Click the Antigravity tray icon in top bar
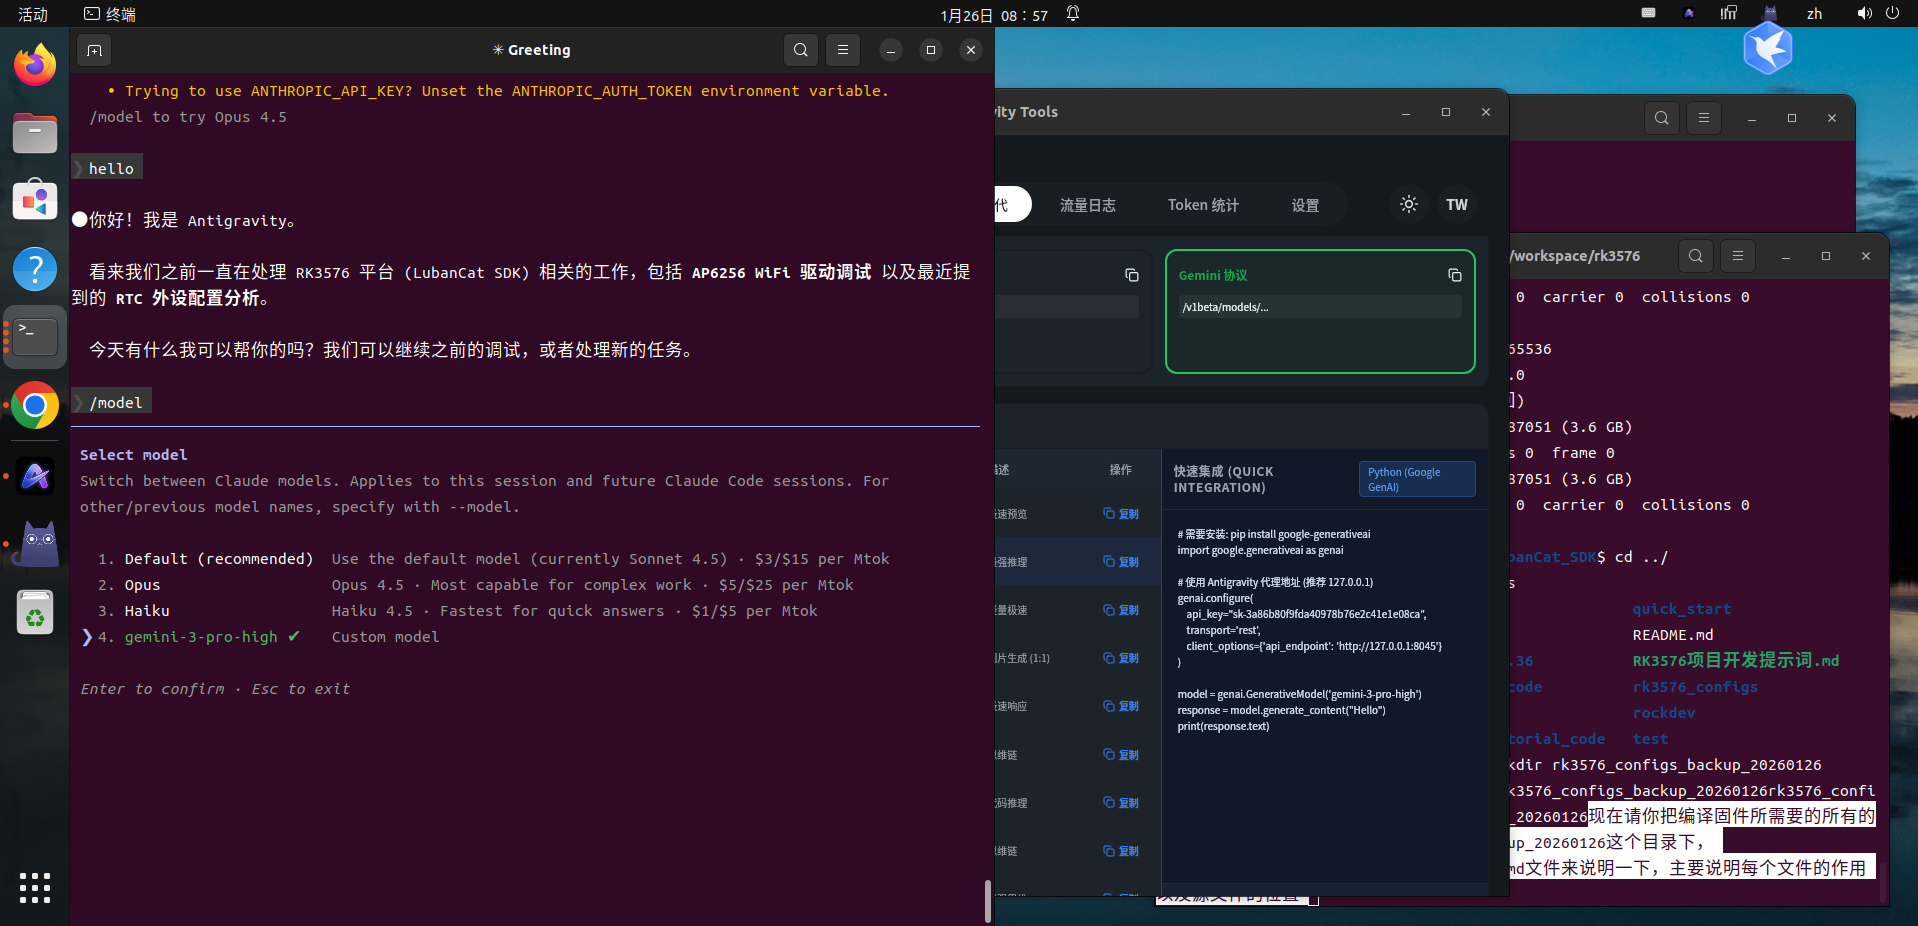The height and width of the screenshot is (926, 1918). coord(1689,13)
